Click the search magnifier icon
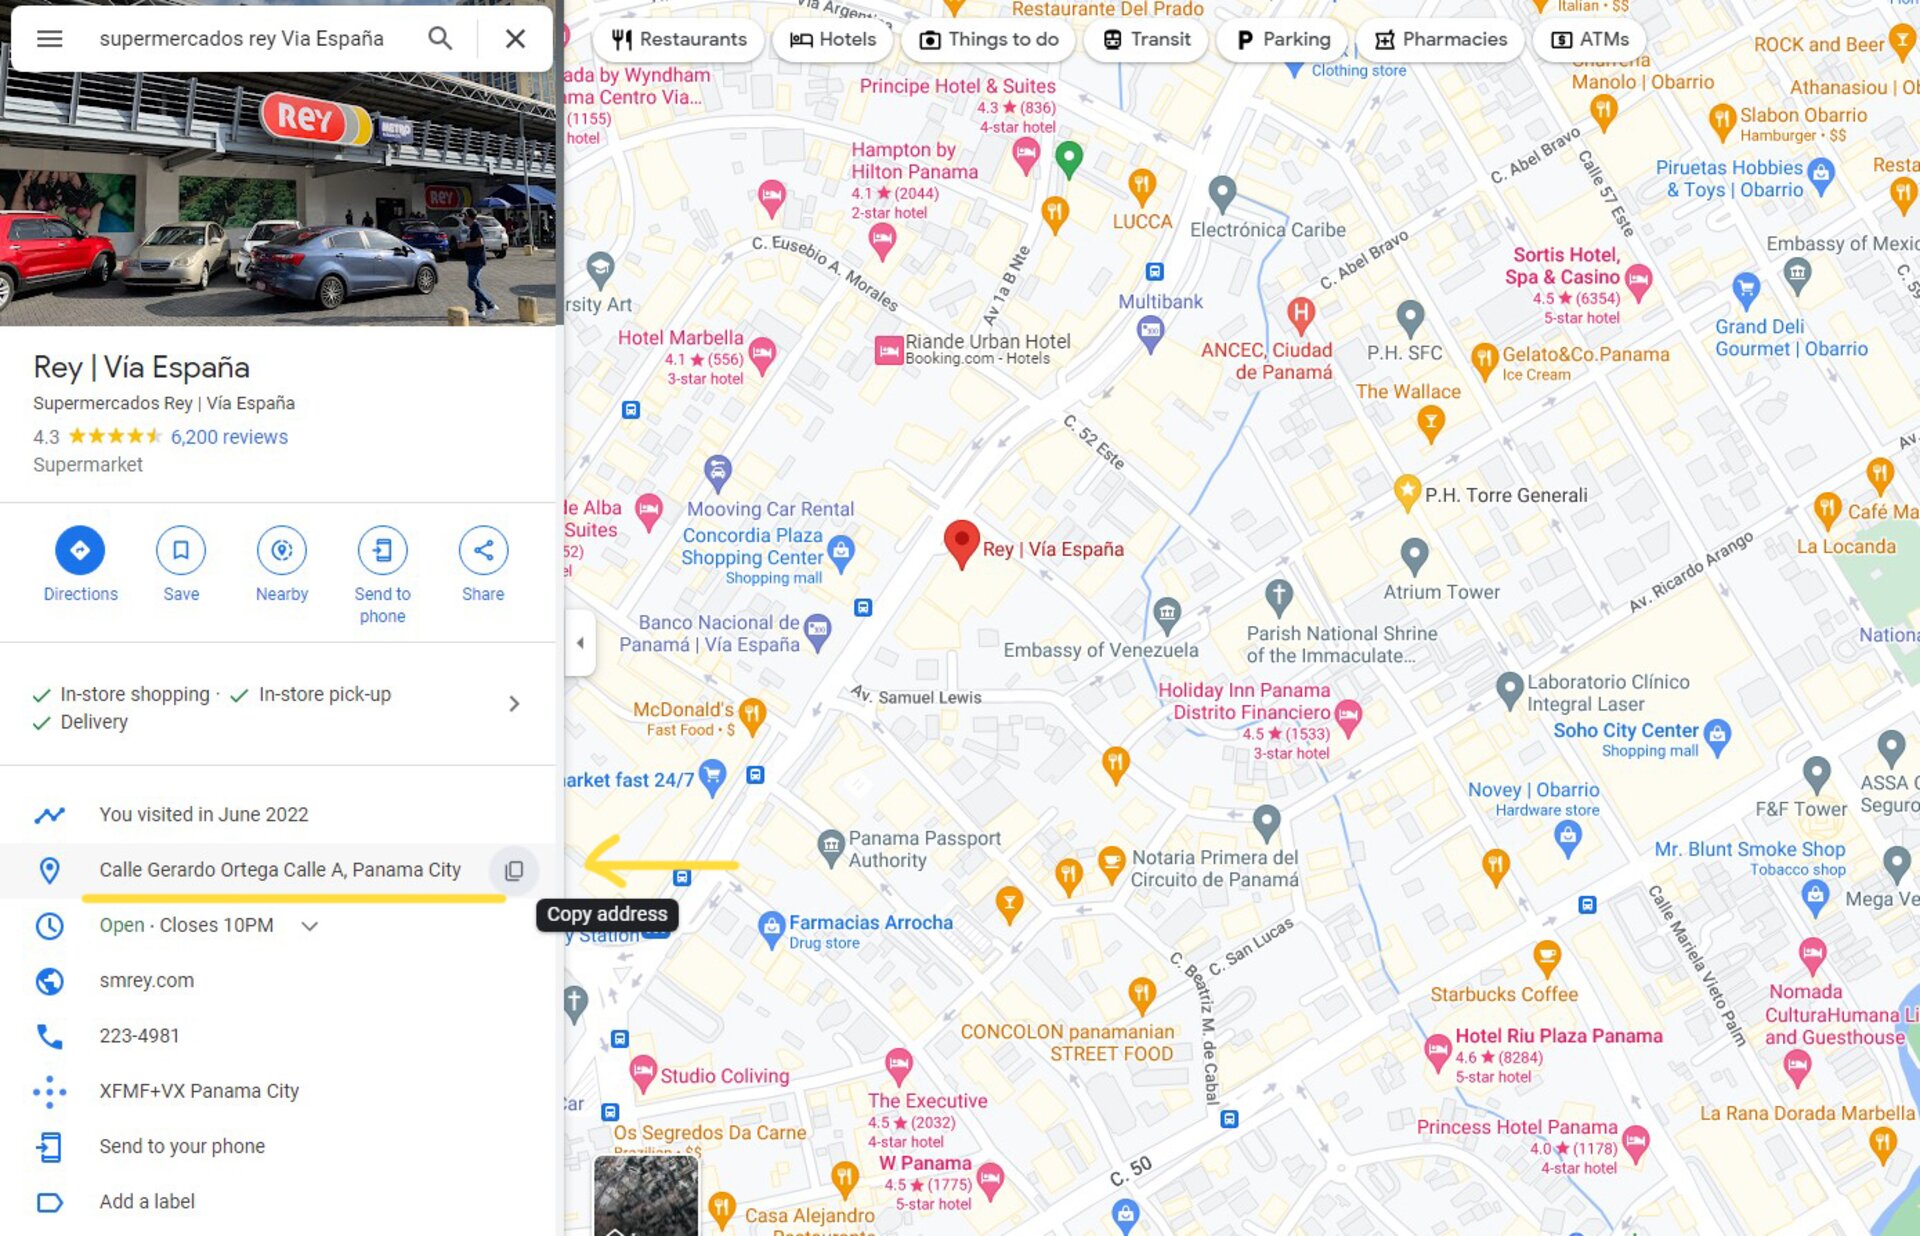1920x1236 pixels. [439, 39]
